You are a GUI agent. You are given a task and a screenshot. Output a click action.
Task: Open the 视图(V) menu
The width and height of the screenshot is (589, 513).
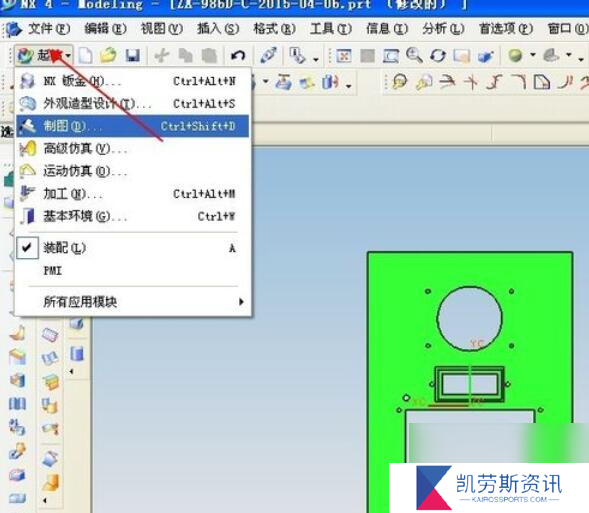click(162, 29)
